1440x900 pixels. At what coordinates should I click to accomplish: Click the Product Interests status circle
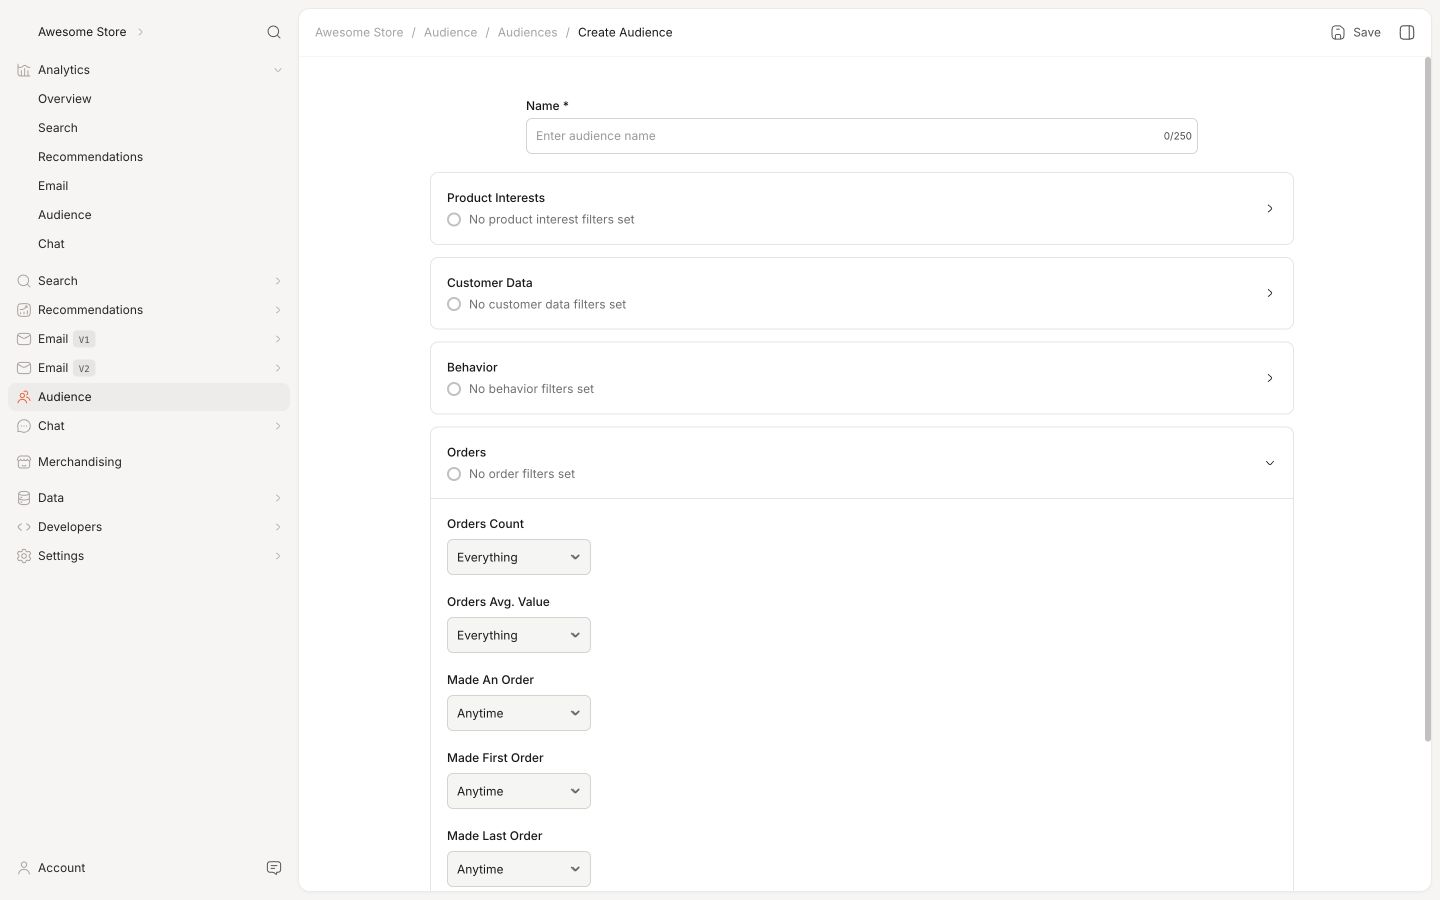[x=454, y=220]
